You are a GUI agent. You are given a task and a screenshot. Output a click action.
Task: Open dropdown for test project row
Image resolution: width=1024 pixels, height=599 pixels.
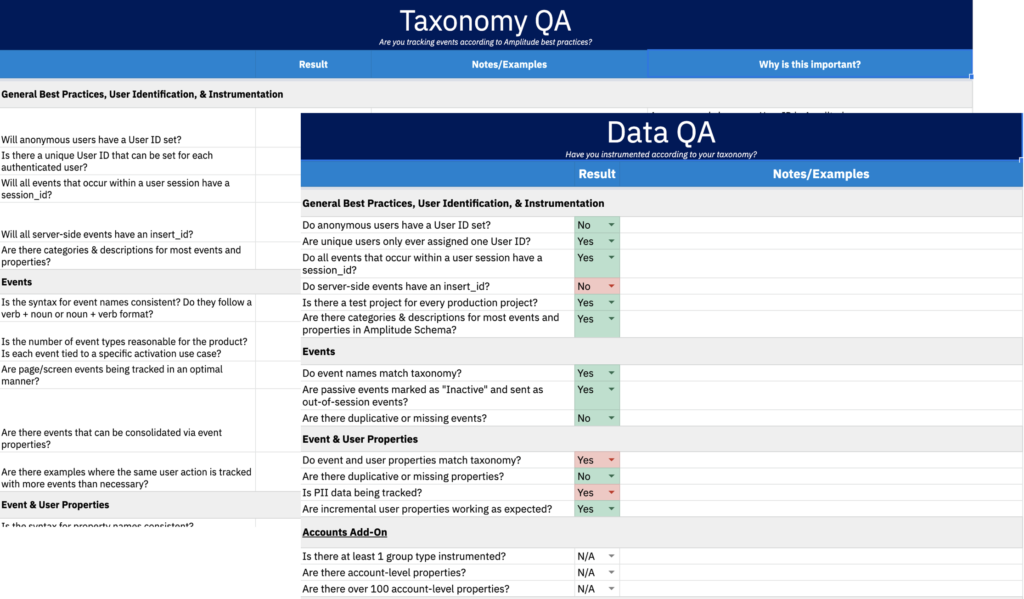click(x=611, y=302)
